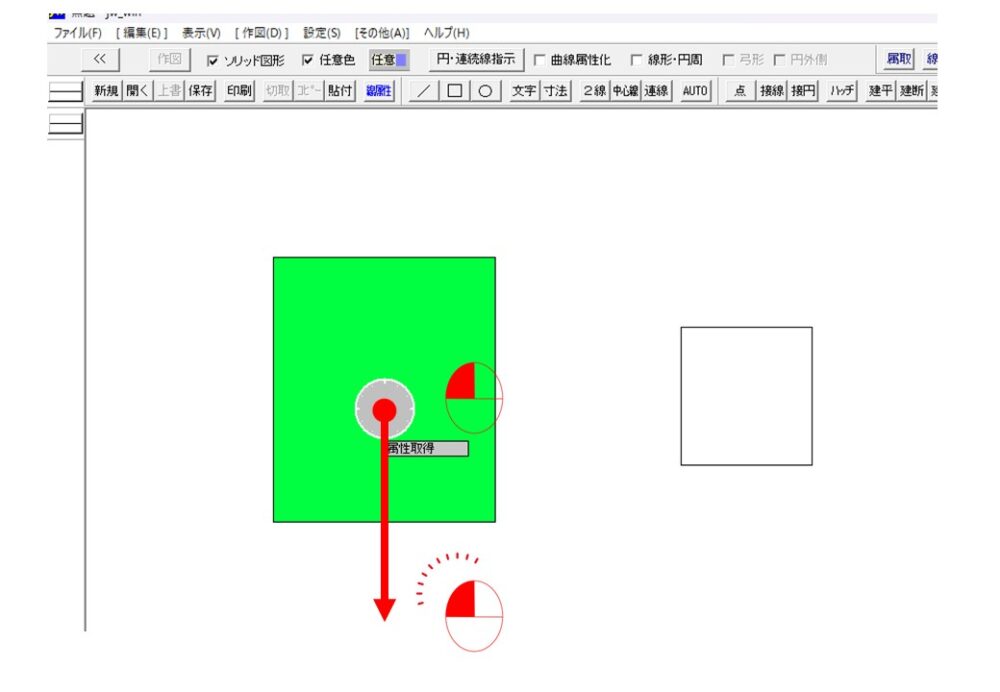
Task: Click the 属取 attribute-get button
Action: (x=898, y=59)
